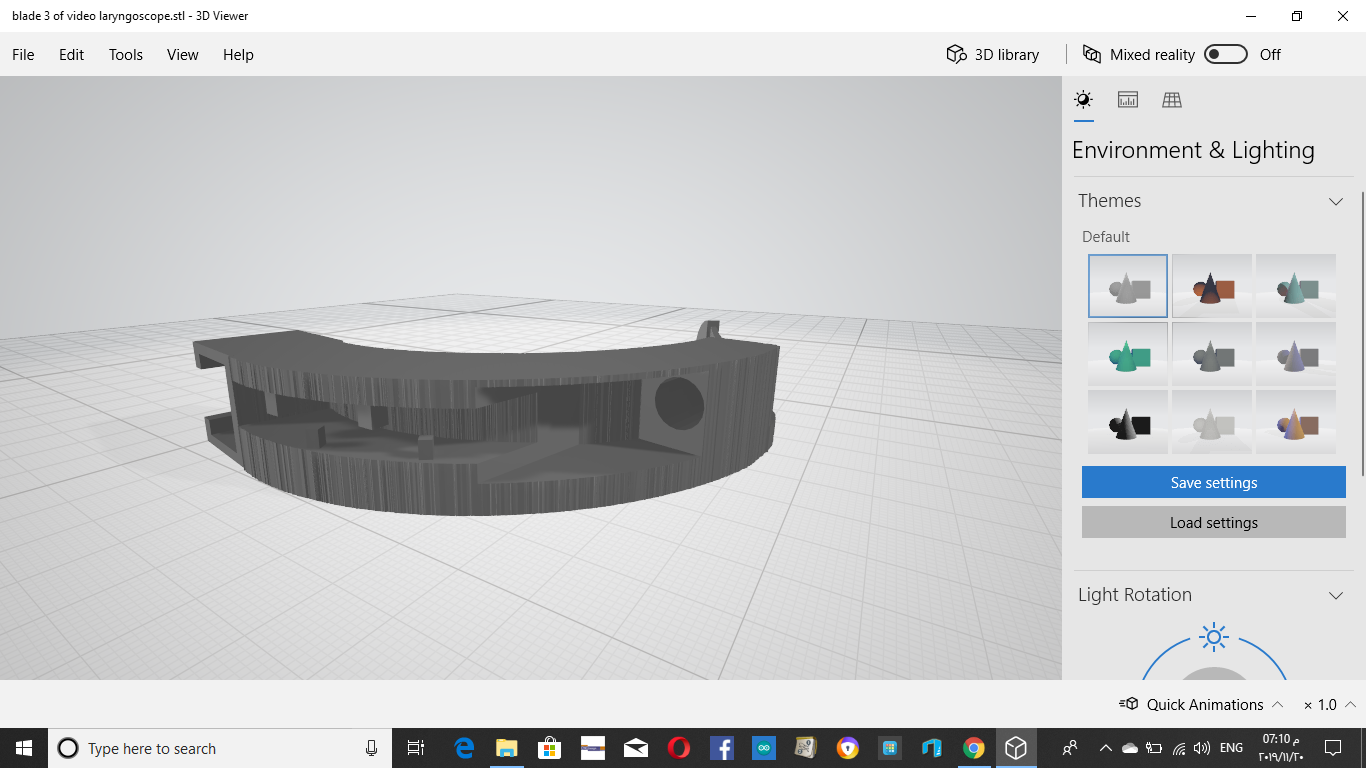Open the 3D library
Image resolution: width=1366 pixels, height=768 pixels.
[993, 54]
